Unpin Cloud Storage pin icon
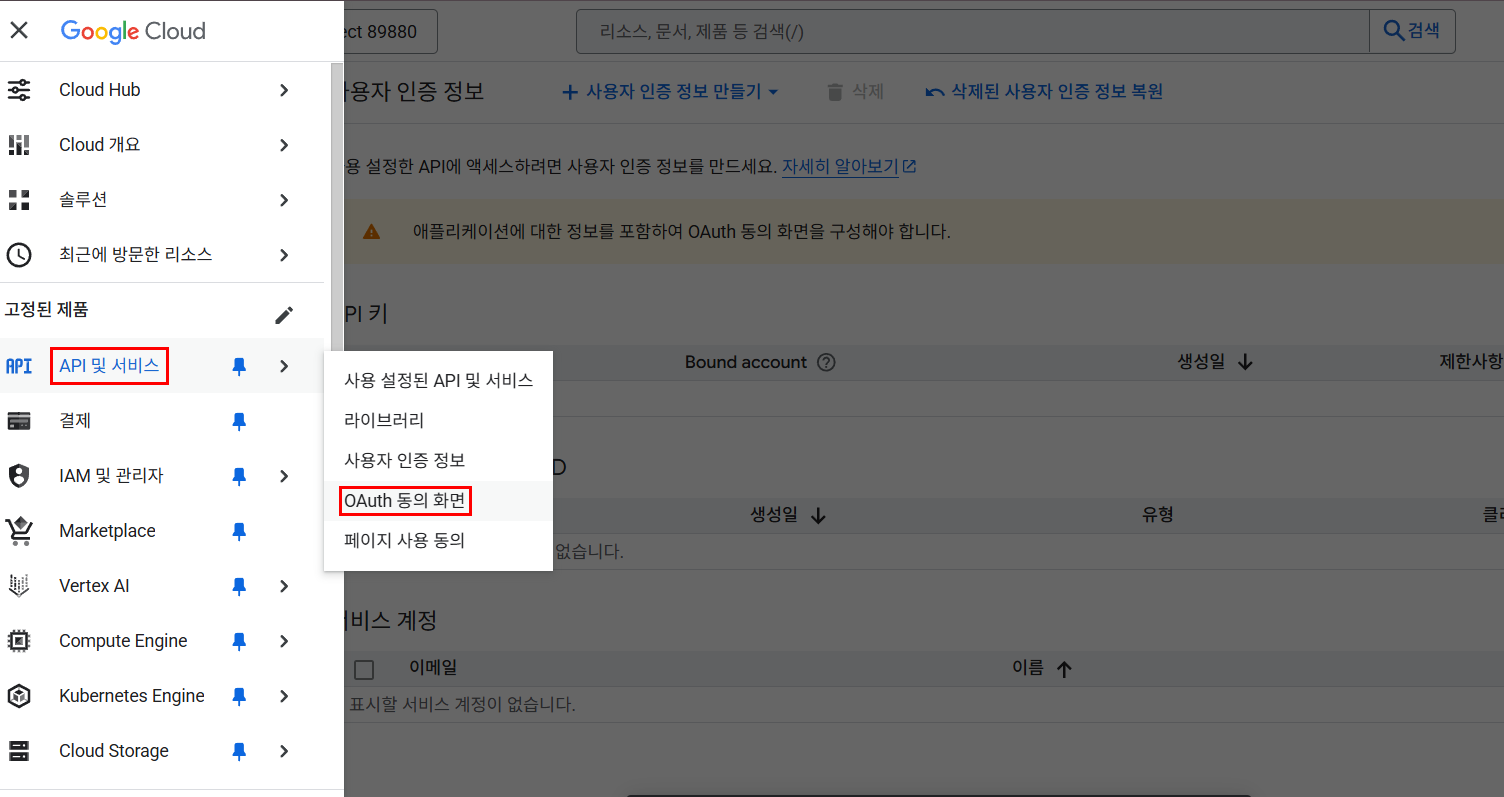1504x797 pixels. click(239, 751)
